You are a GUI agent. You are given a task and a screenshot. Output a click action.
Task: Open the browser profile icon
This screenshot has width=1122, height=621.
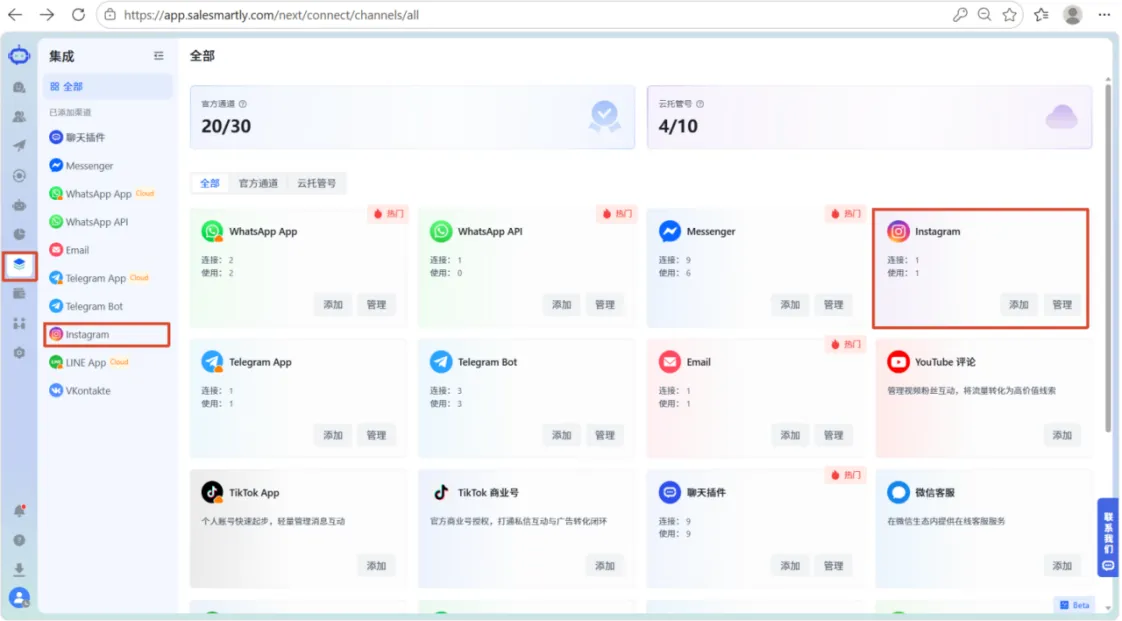[1072, 14]
